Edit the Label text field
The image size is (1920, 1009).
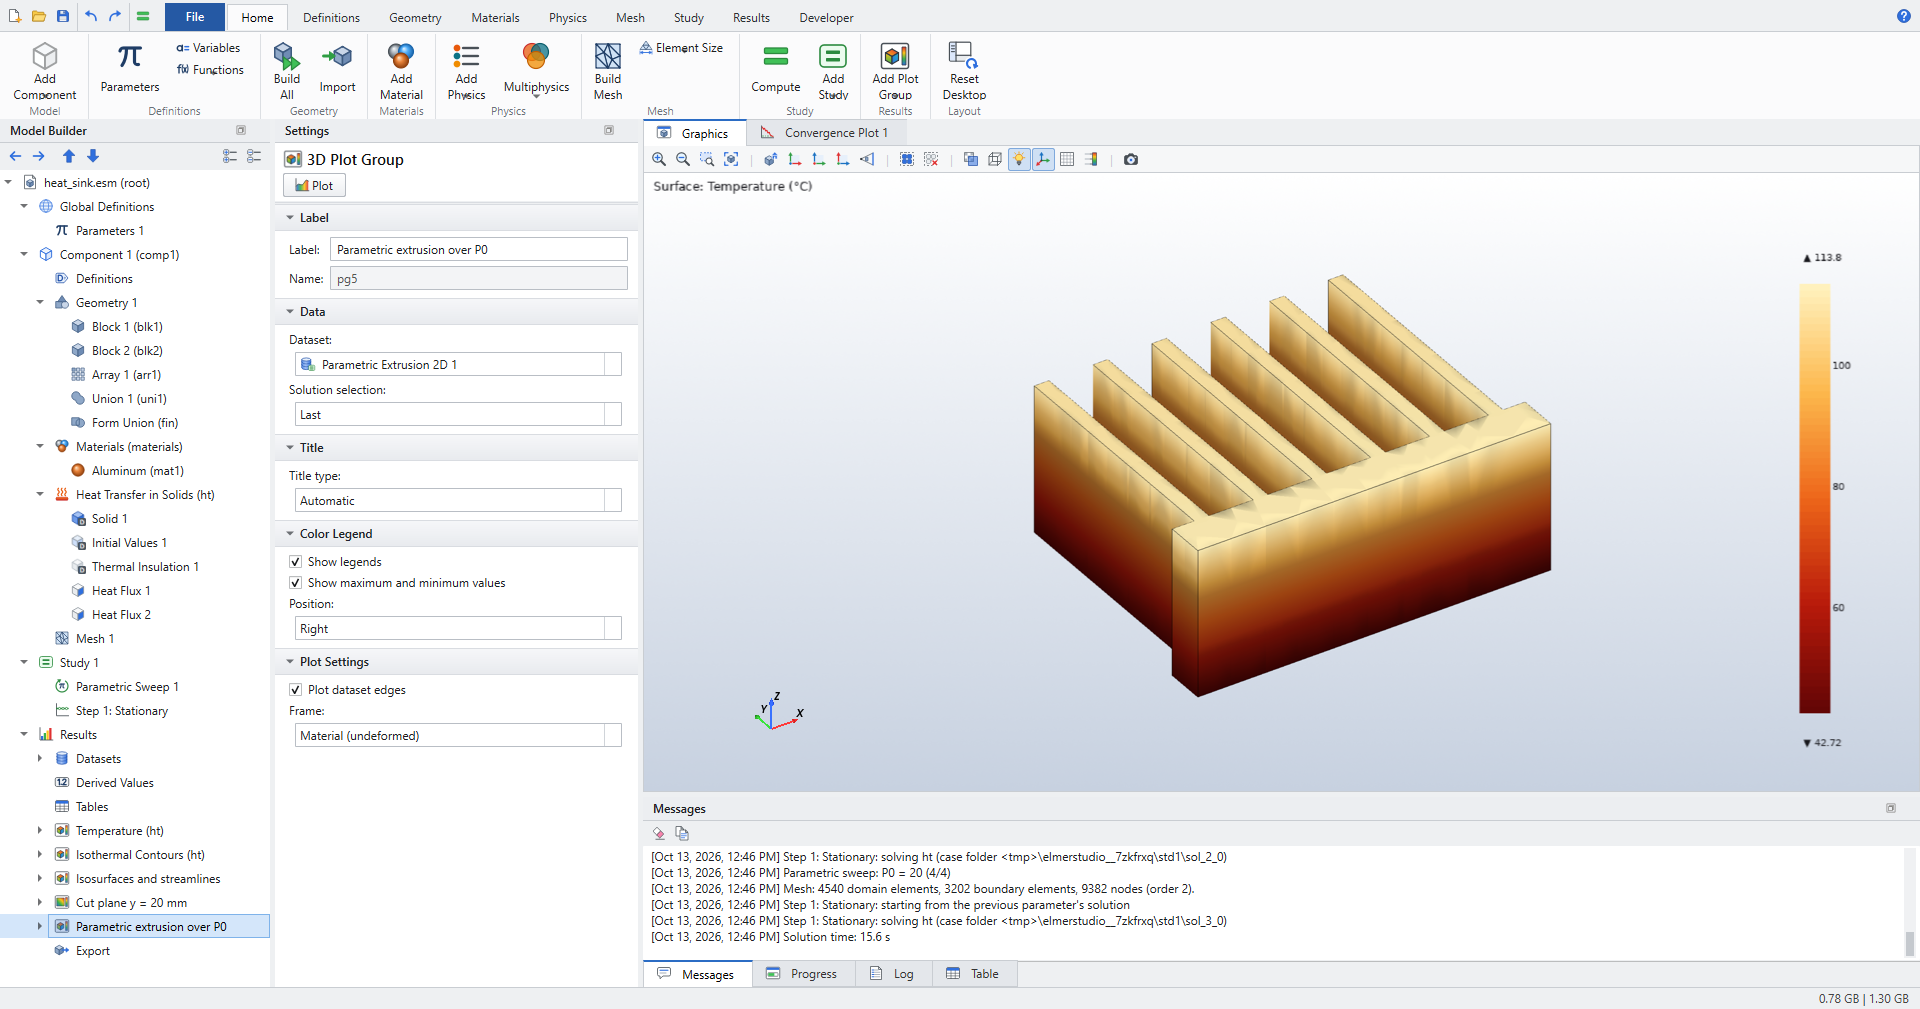(479, 250)
